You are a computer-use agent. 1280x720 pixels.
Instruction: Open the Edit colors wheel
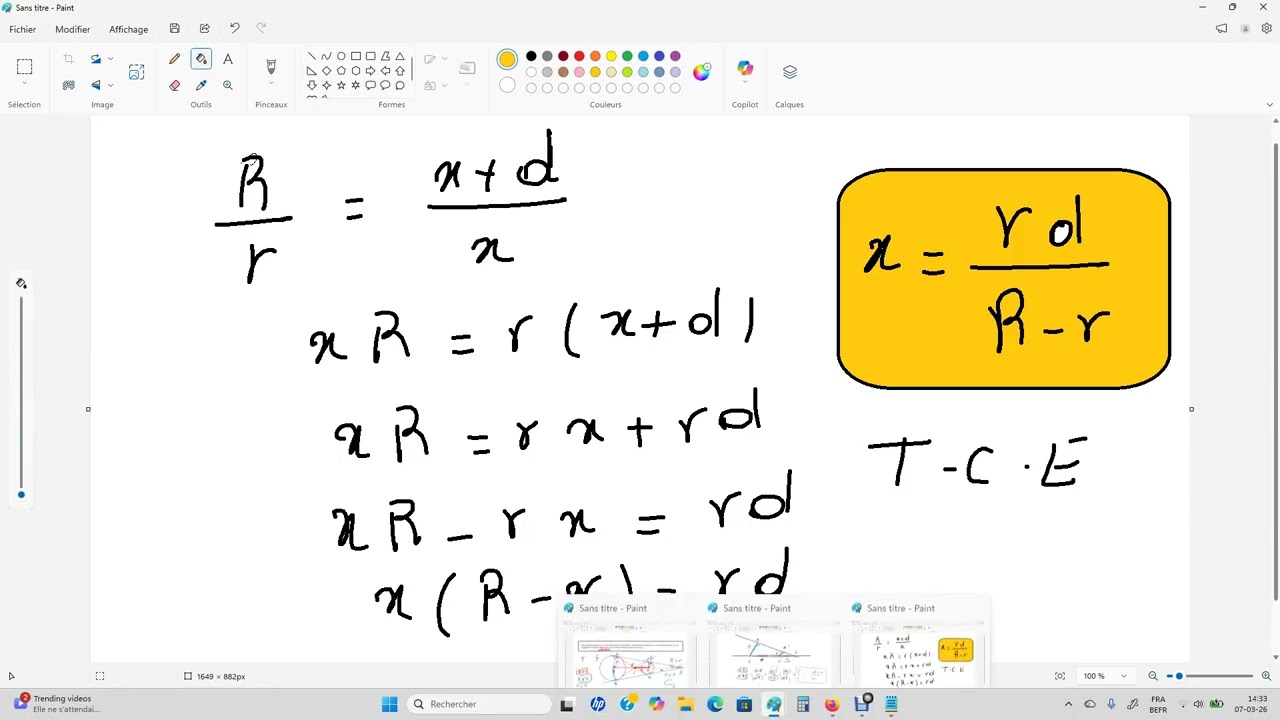pos(702,72)
